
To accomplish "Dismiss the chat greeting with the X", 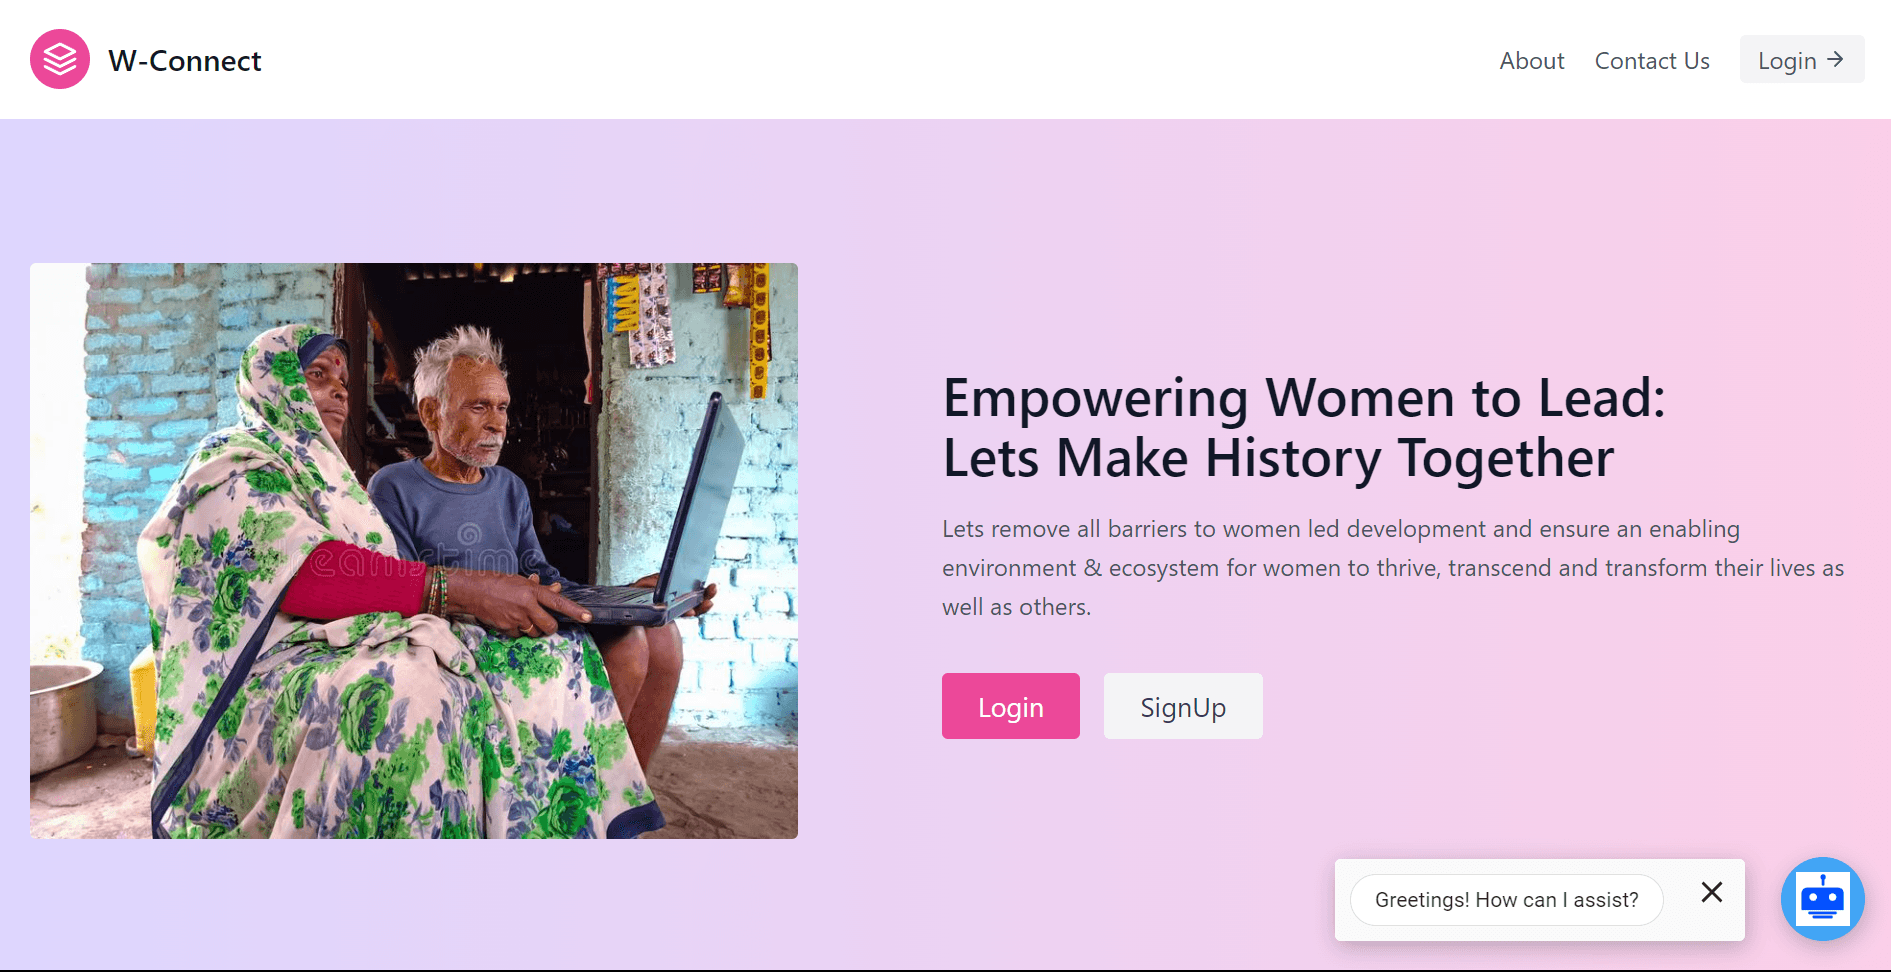I will (x=1712, y=892).
